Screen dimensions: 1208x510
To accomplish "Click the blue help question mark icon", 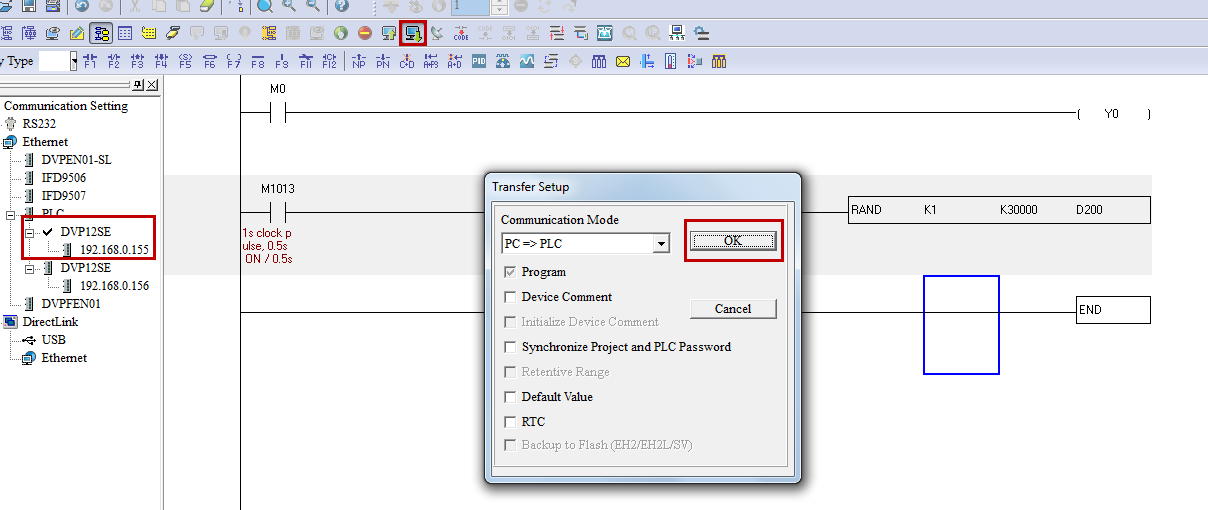I will [341, 6].
